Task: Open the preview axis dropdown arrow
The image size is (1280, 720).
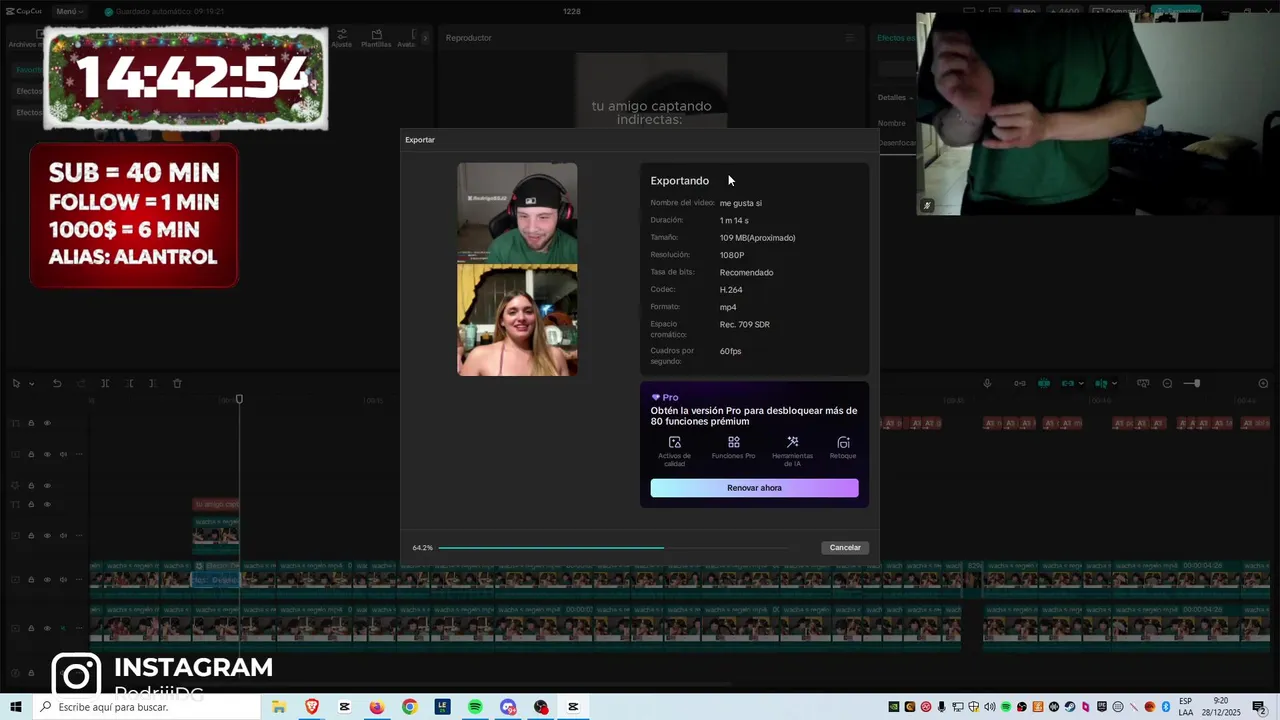Action: tap(1115, 384)
